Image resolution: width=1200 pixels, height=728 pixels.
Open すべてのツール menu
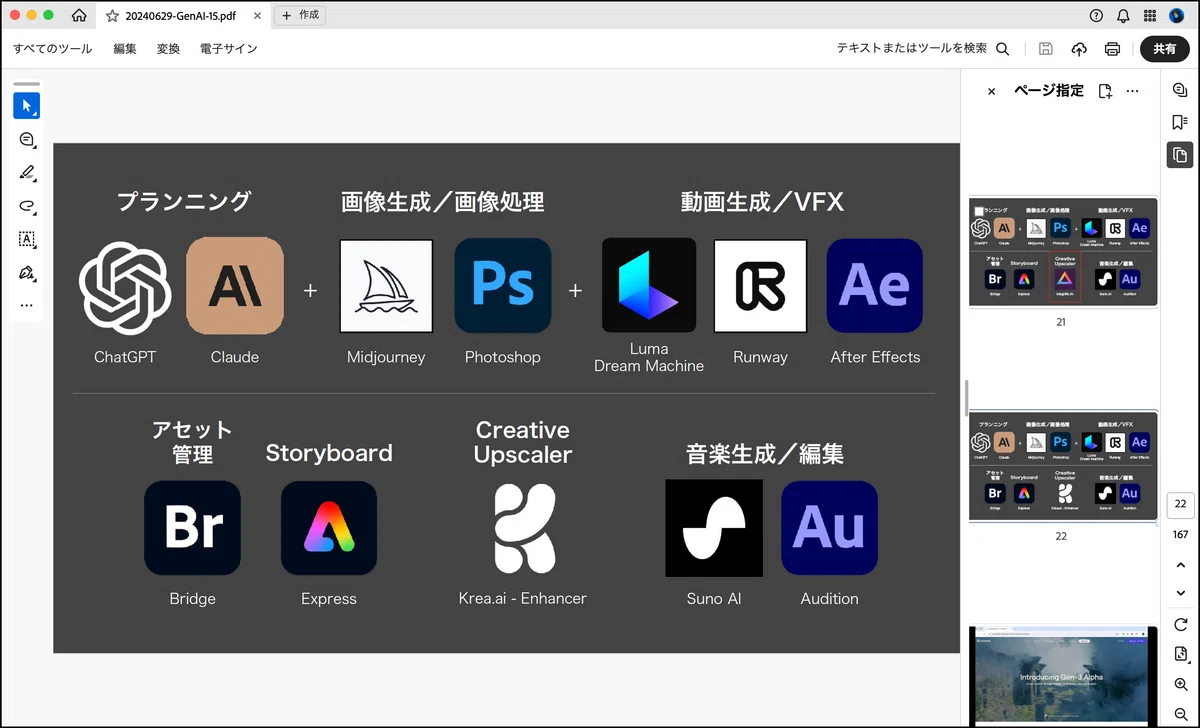click(x=52, y=49)
